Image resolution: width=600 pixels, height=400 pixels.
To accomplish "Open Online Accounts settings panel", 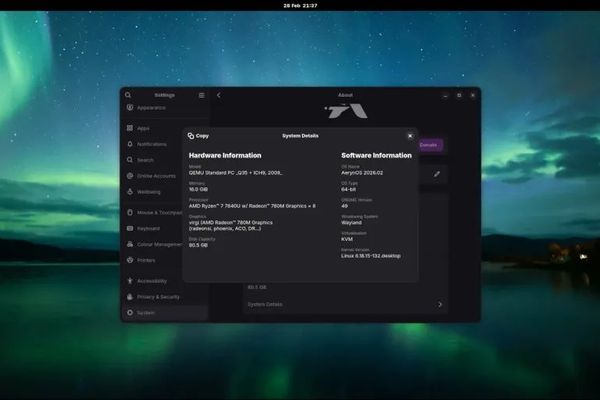I will (165, 176).
